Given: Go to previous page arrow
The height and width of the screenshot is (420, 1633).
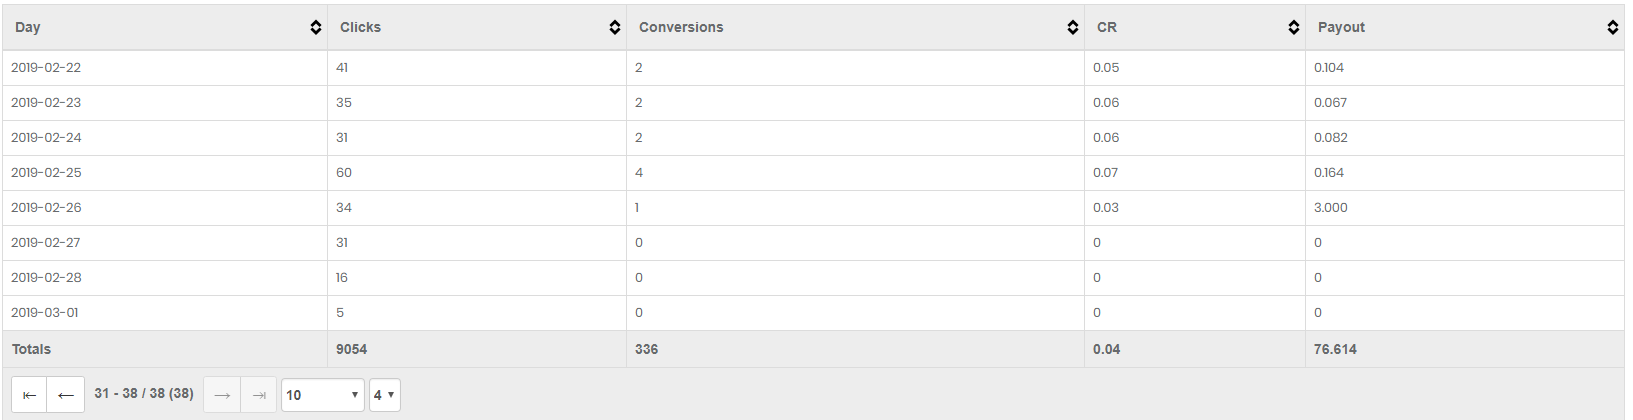Looking at the screenshot, I should click(66, 395).
